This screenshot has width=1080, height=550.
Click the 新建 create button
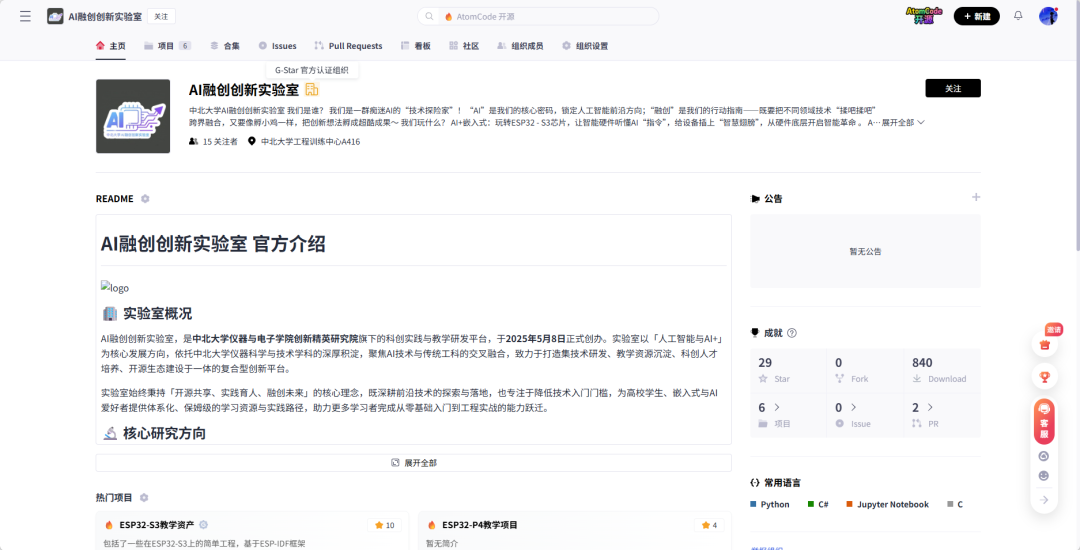click(x=976, y=17)
